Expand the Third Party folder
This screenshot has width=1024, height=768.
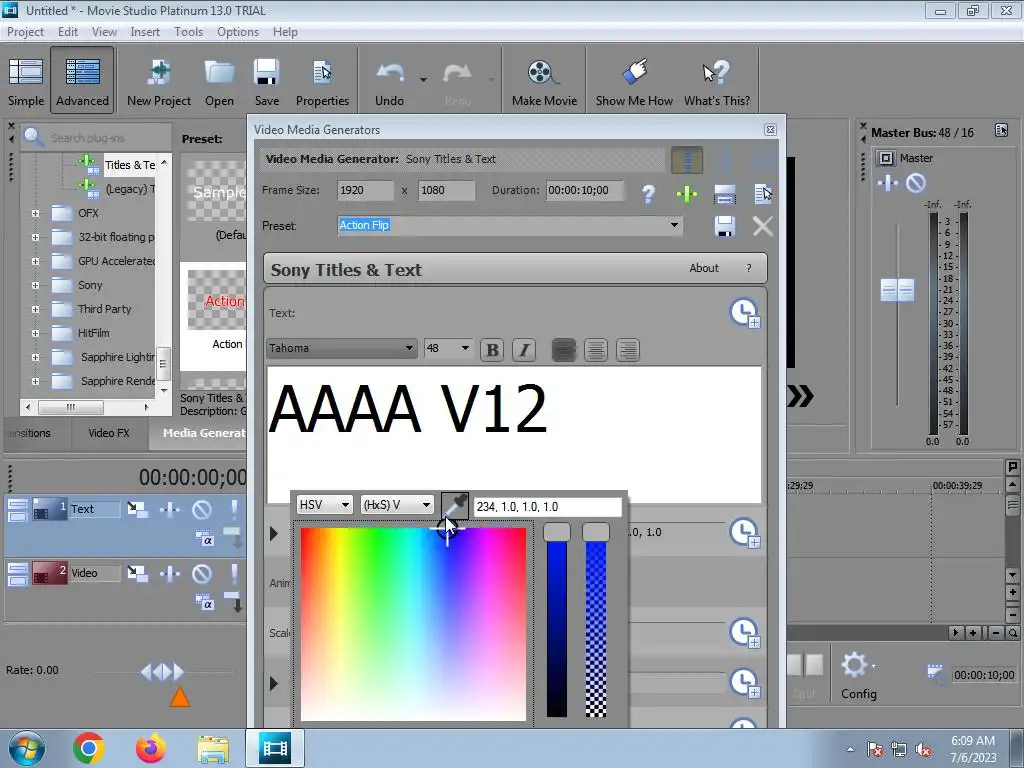point(35,310)
